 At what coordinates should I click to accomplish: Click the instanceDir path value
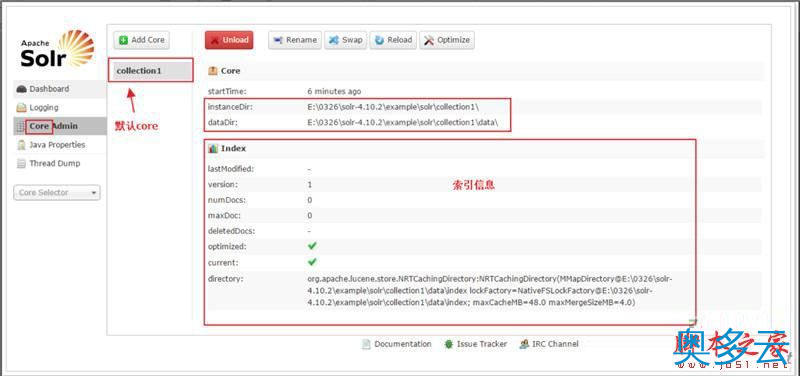click(393, 107)
